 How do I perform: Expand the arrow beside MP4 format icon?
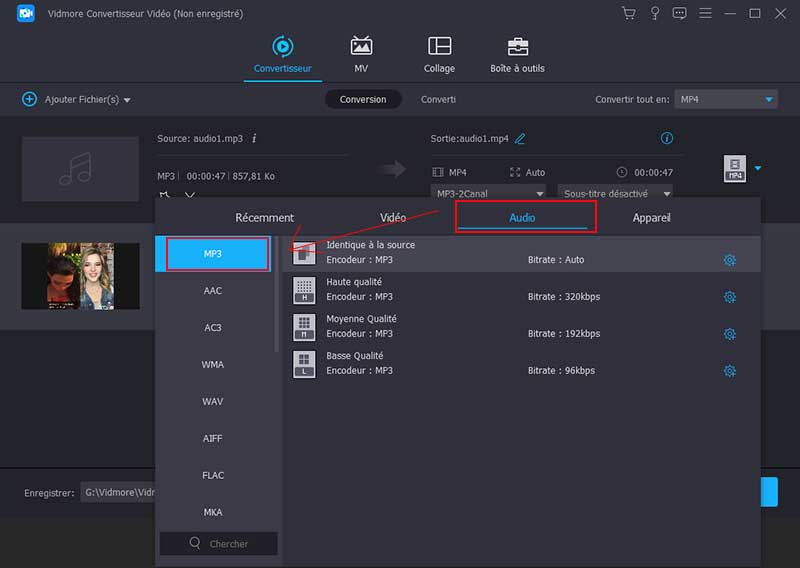pos(758,168)
